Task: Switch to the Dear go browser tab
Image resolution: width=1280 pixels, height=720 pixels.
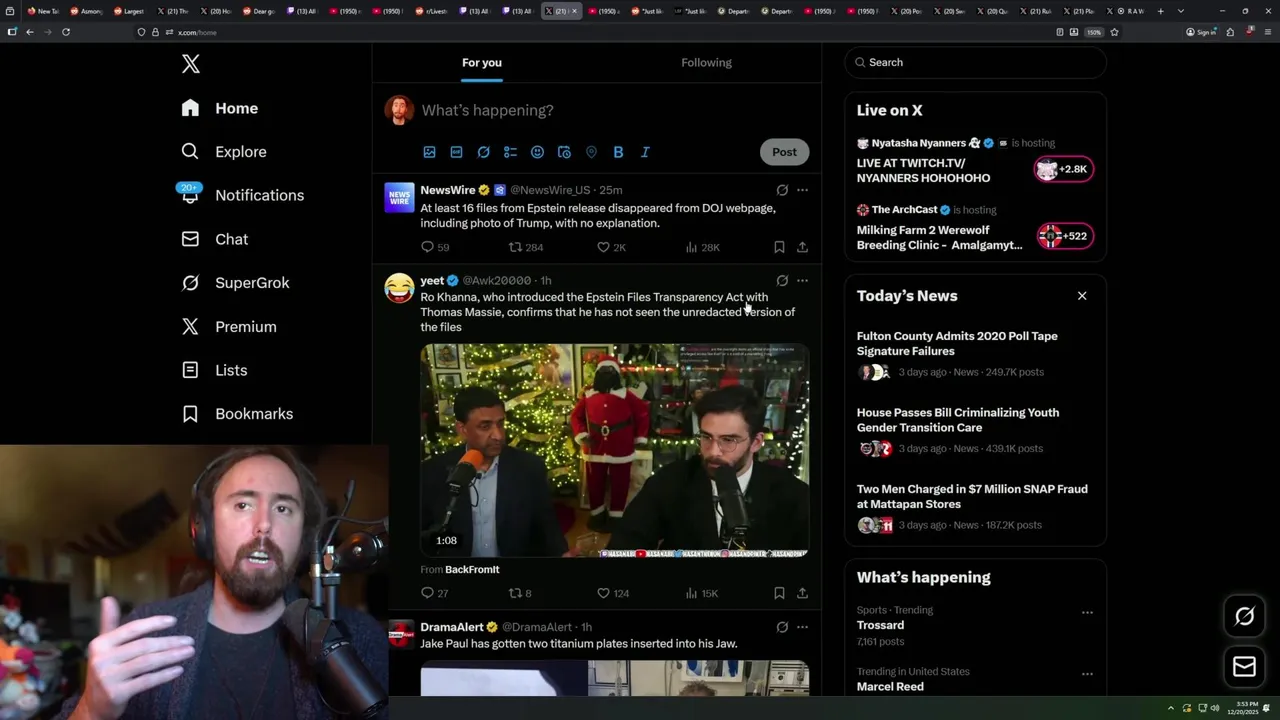Action: coord(259,11)
